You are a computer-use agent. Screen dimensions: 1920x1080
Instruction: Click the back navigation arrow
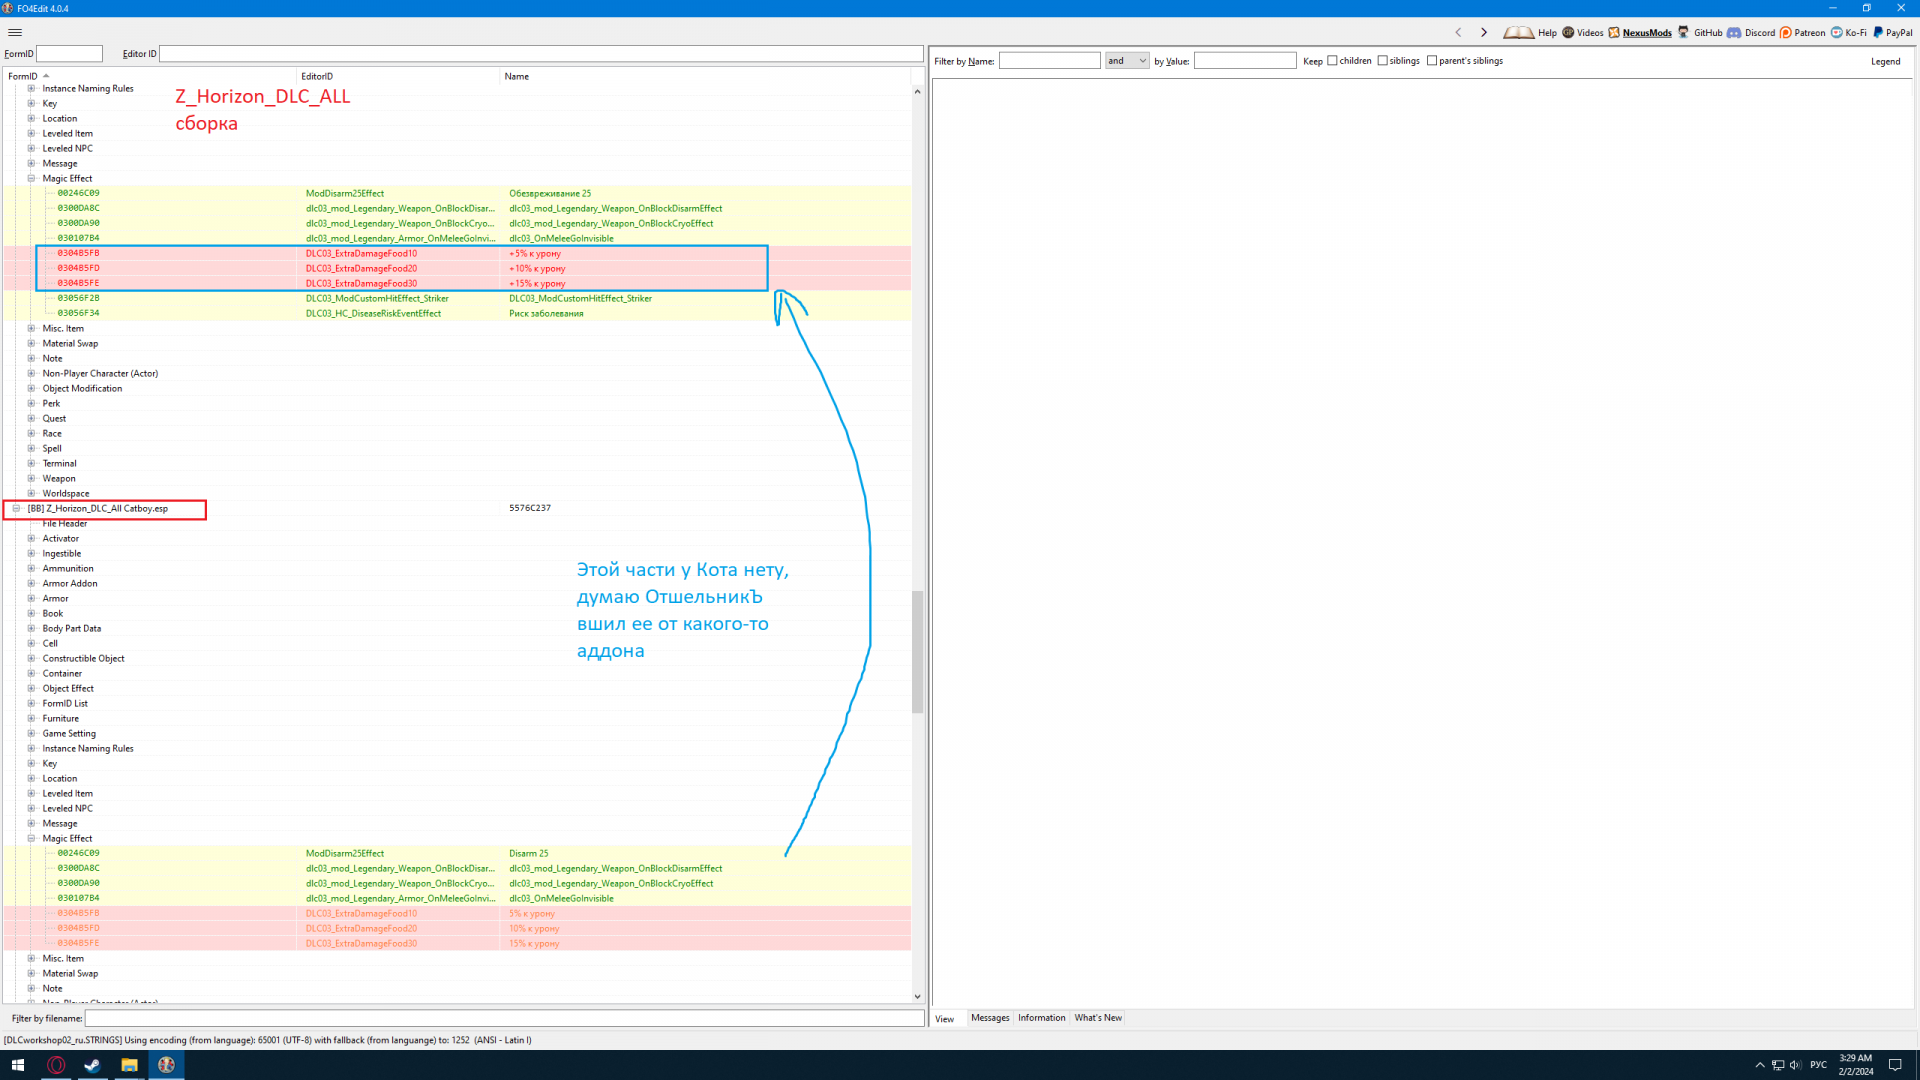tap(1458, 32)
